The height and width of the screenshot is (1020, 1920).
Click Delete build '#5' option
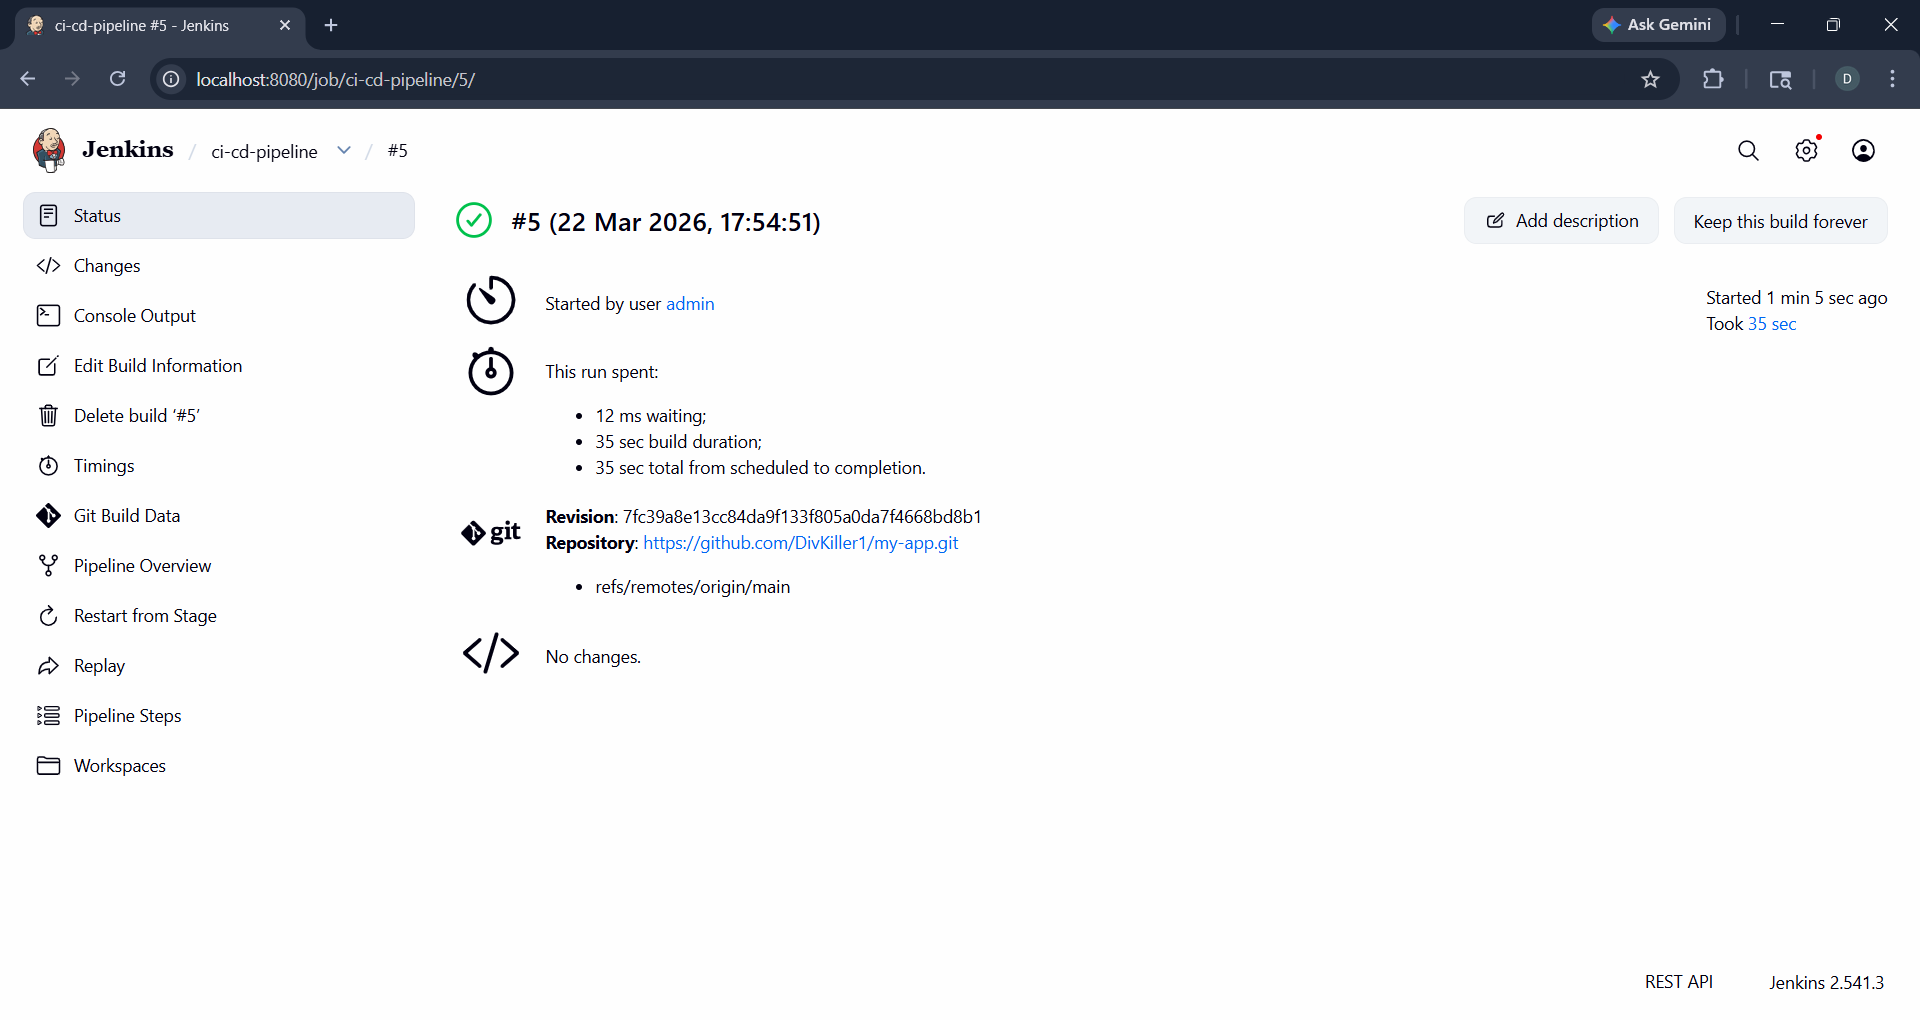click(136, 416)
